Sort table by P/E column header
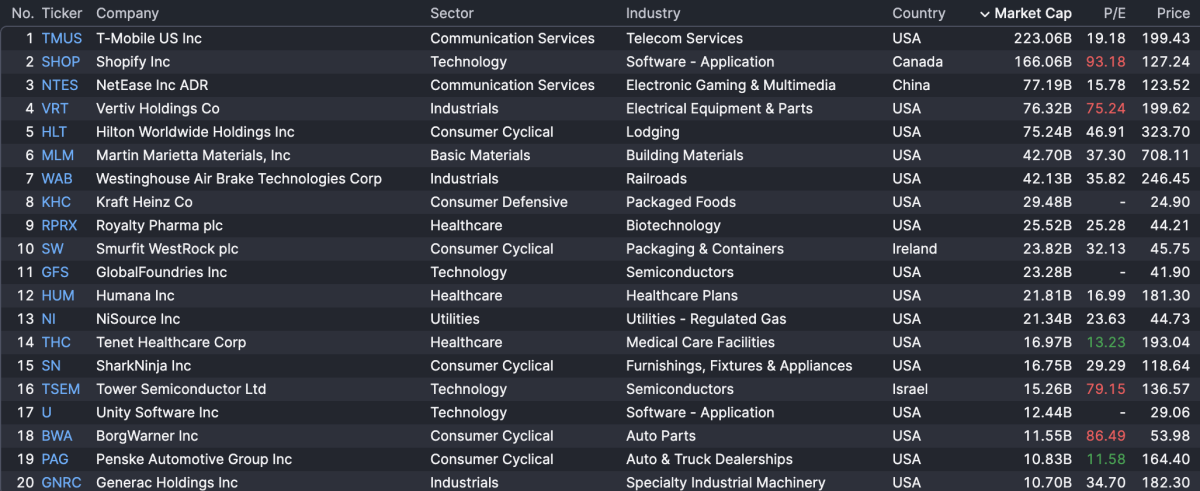This screenshot has width=1200, height=491. 1112,14
